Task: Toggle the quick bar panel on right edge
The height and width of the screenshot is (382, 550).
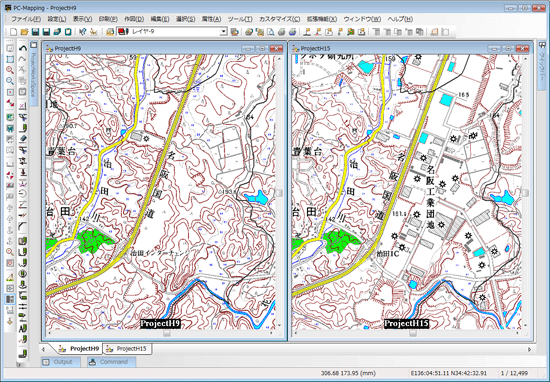Action: 542,66
